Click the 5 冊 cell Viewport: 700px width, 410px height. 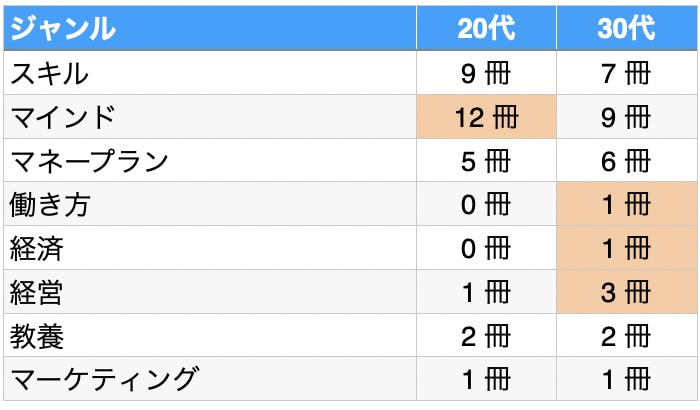pyautogui.click(x=486, y=161)
